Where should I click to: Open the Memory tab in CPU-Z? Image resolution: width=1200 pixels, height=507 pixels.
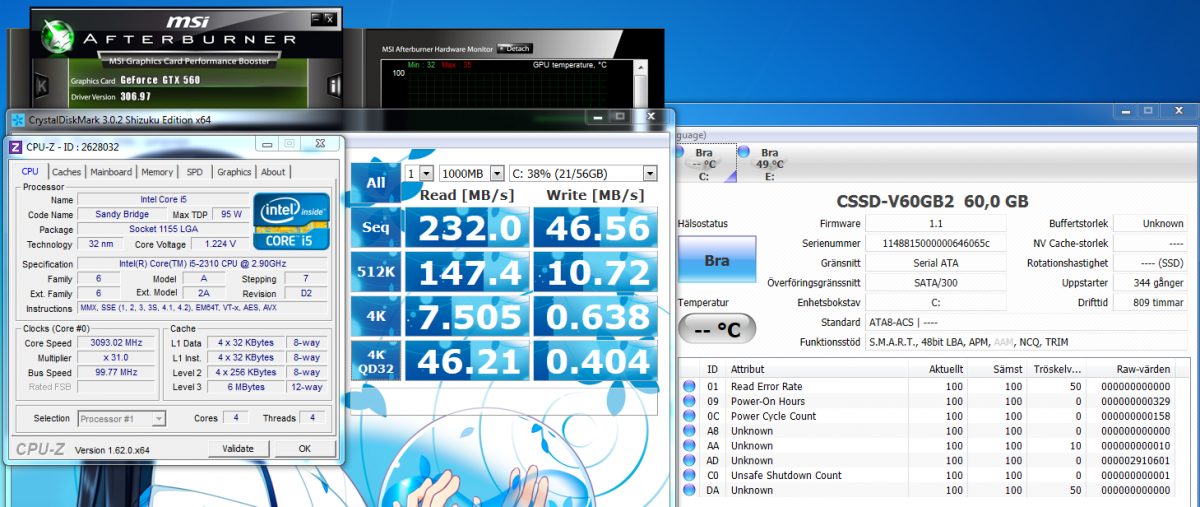tap(157, 172)
